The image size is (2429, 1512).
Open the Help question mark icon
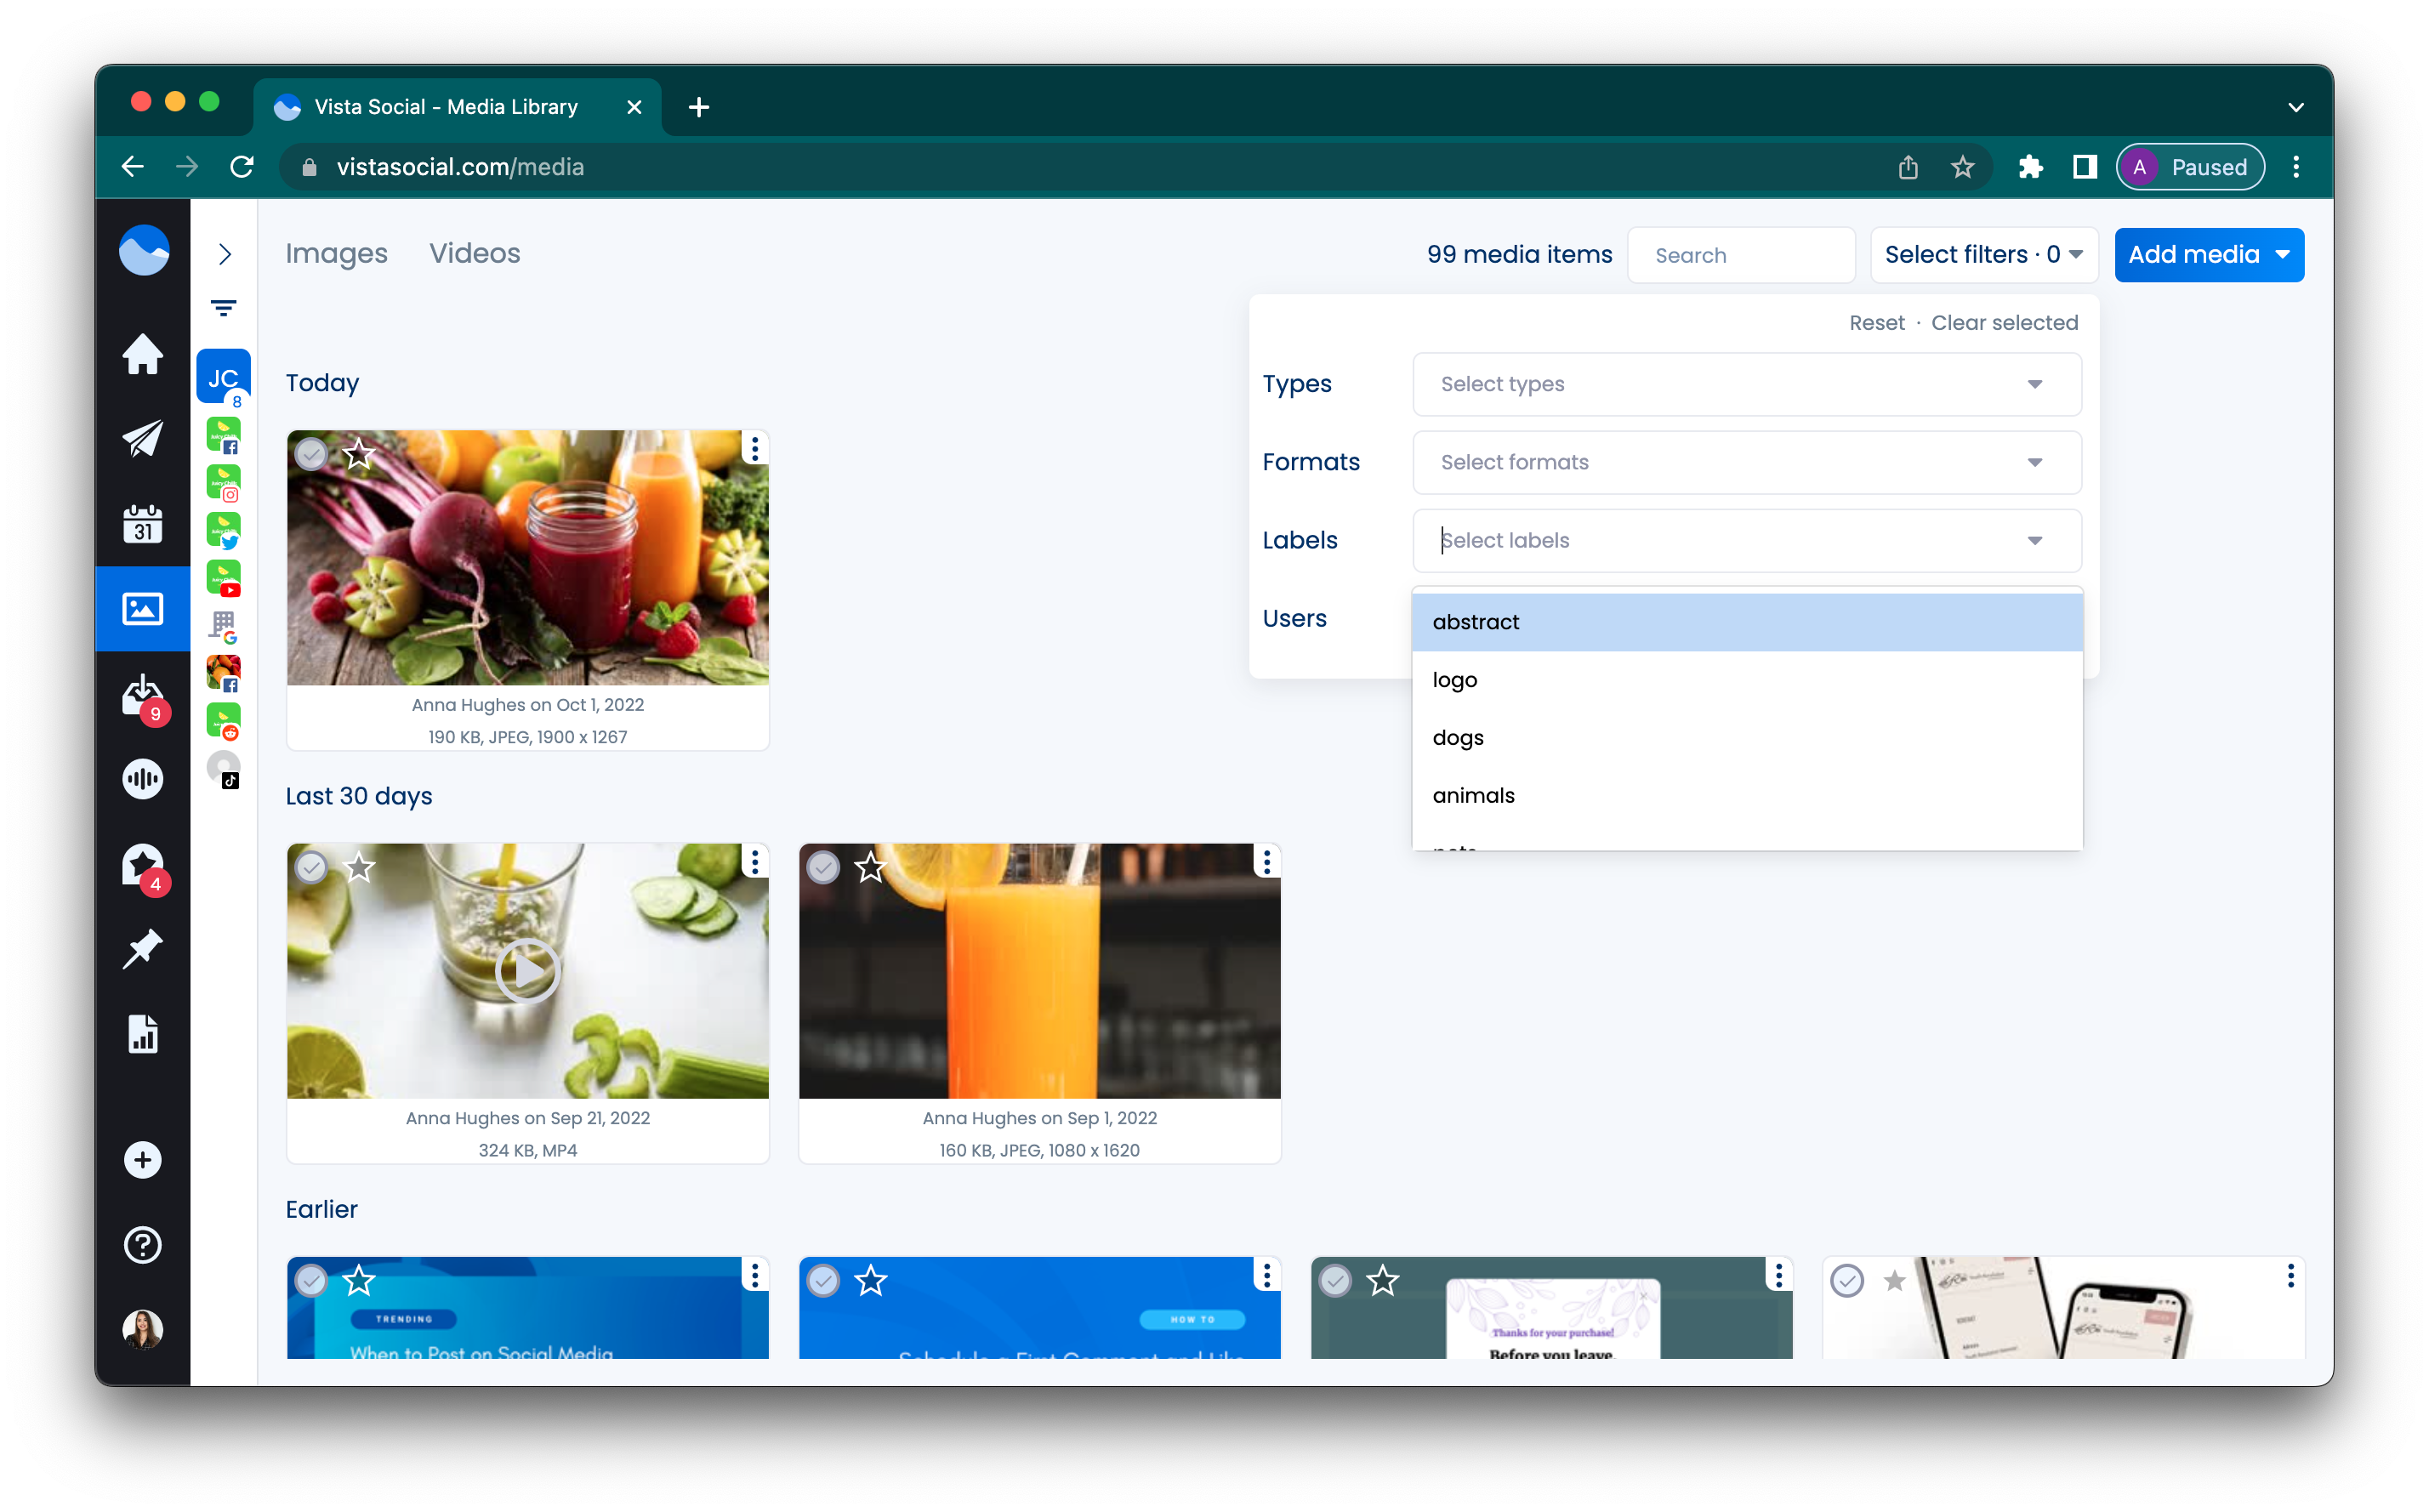click(x=143, y=1245)
